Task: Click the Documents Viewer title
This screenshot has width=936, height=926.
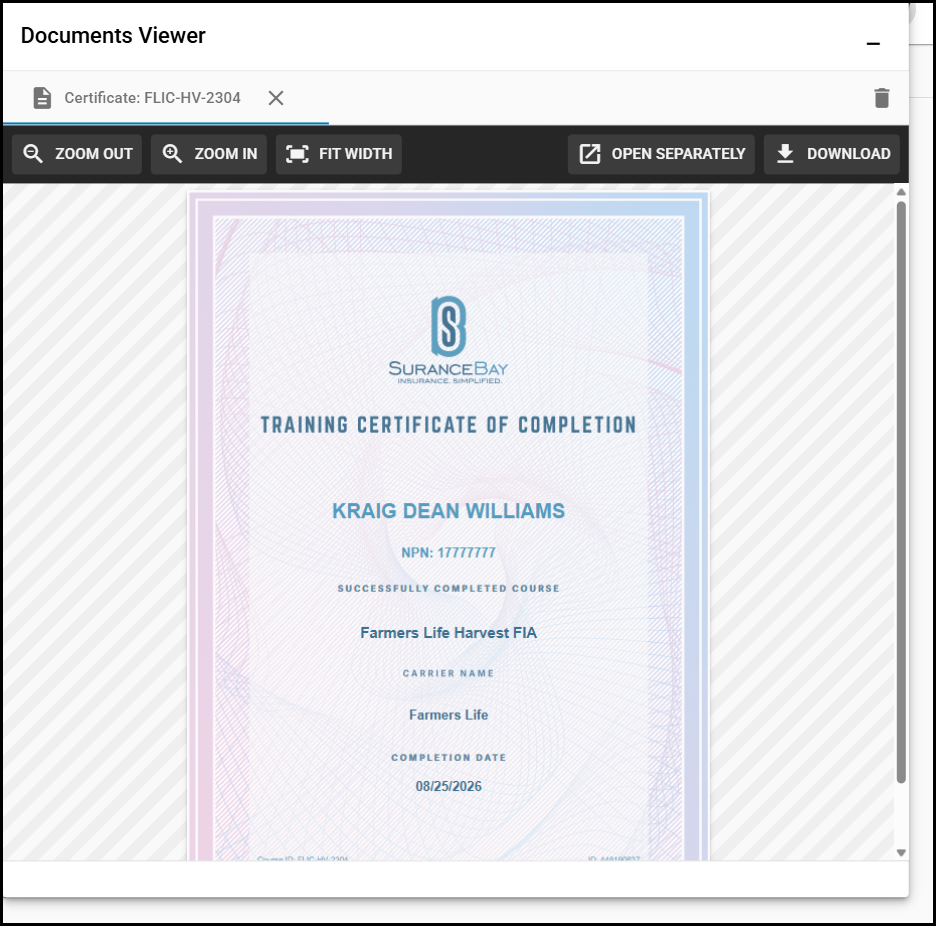Action: click(x=113, y=36)
